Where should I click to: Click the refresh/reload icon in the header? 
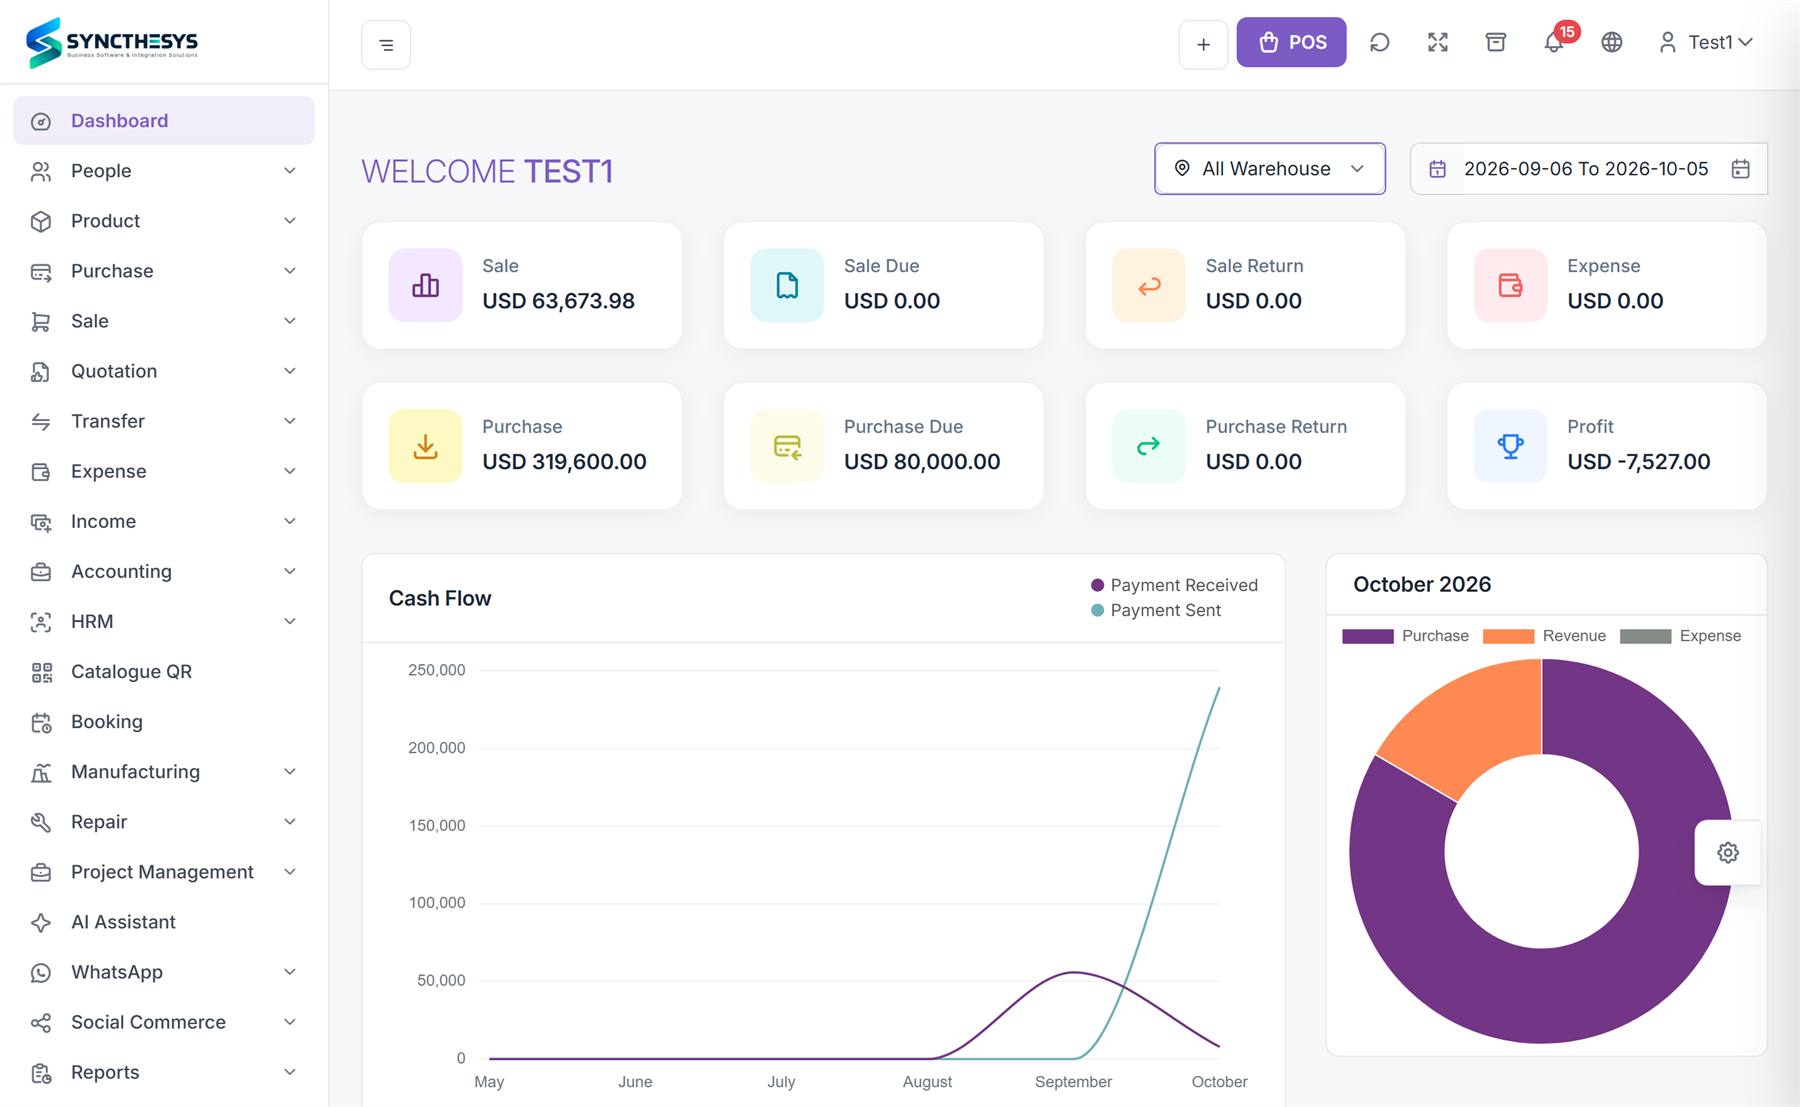click(x=1380, y=42)
